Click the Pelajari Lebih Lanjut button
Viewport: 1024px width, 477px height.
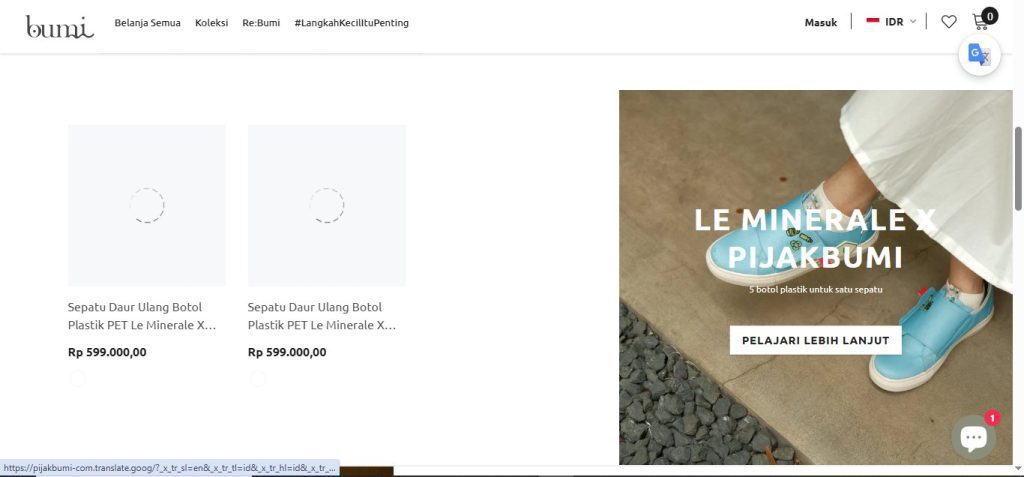(x=816, y=340)
